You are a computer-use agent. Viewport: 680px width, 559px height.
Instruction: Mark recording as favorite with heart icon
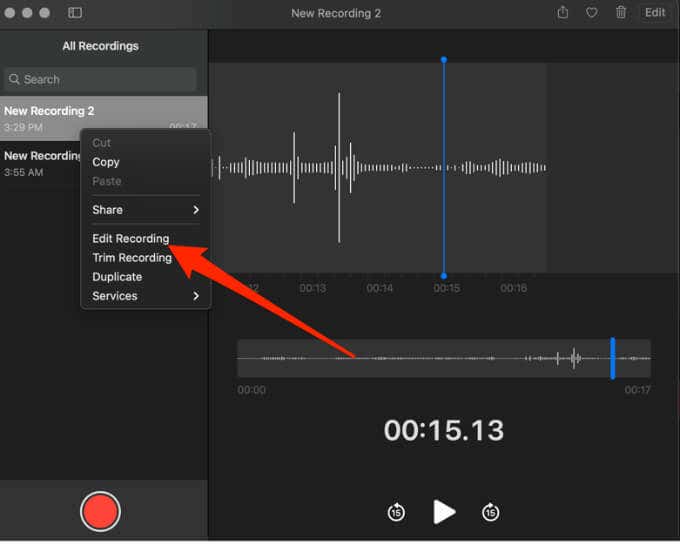coord(592,13)
